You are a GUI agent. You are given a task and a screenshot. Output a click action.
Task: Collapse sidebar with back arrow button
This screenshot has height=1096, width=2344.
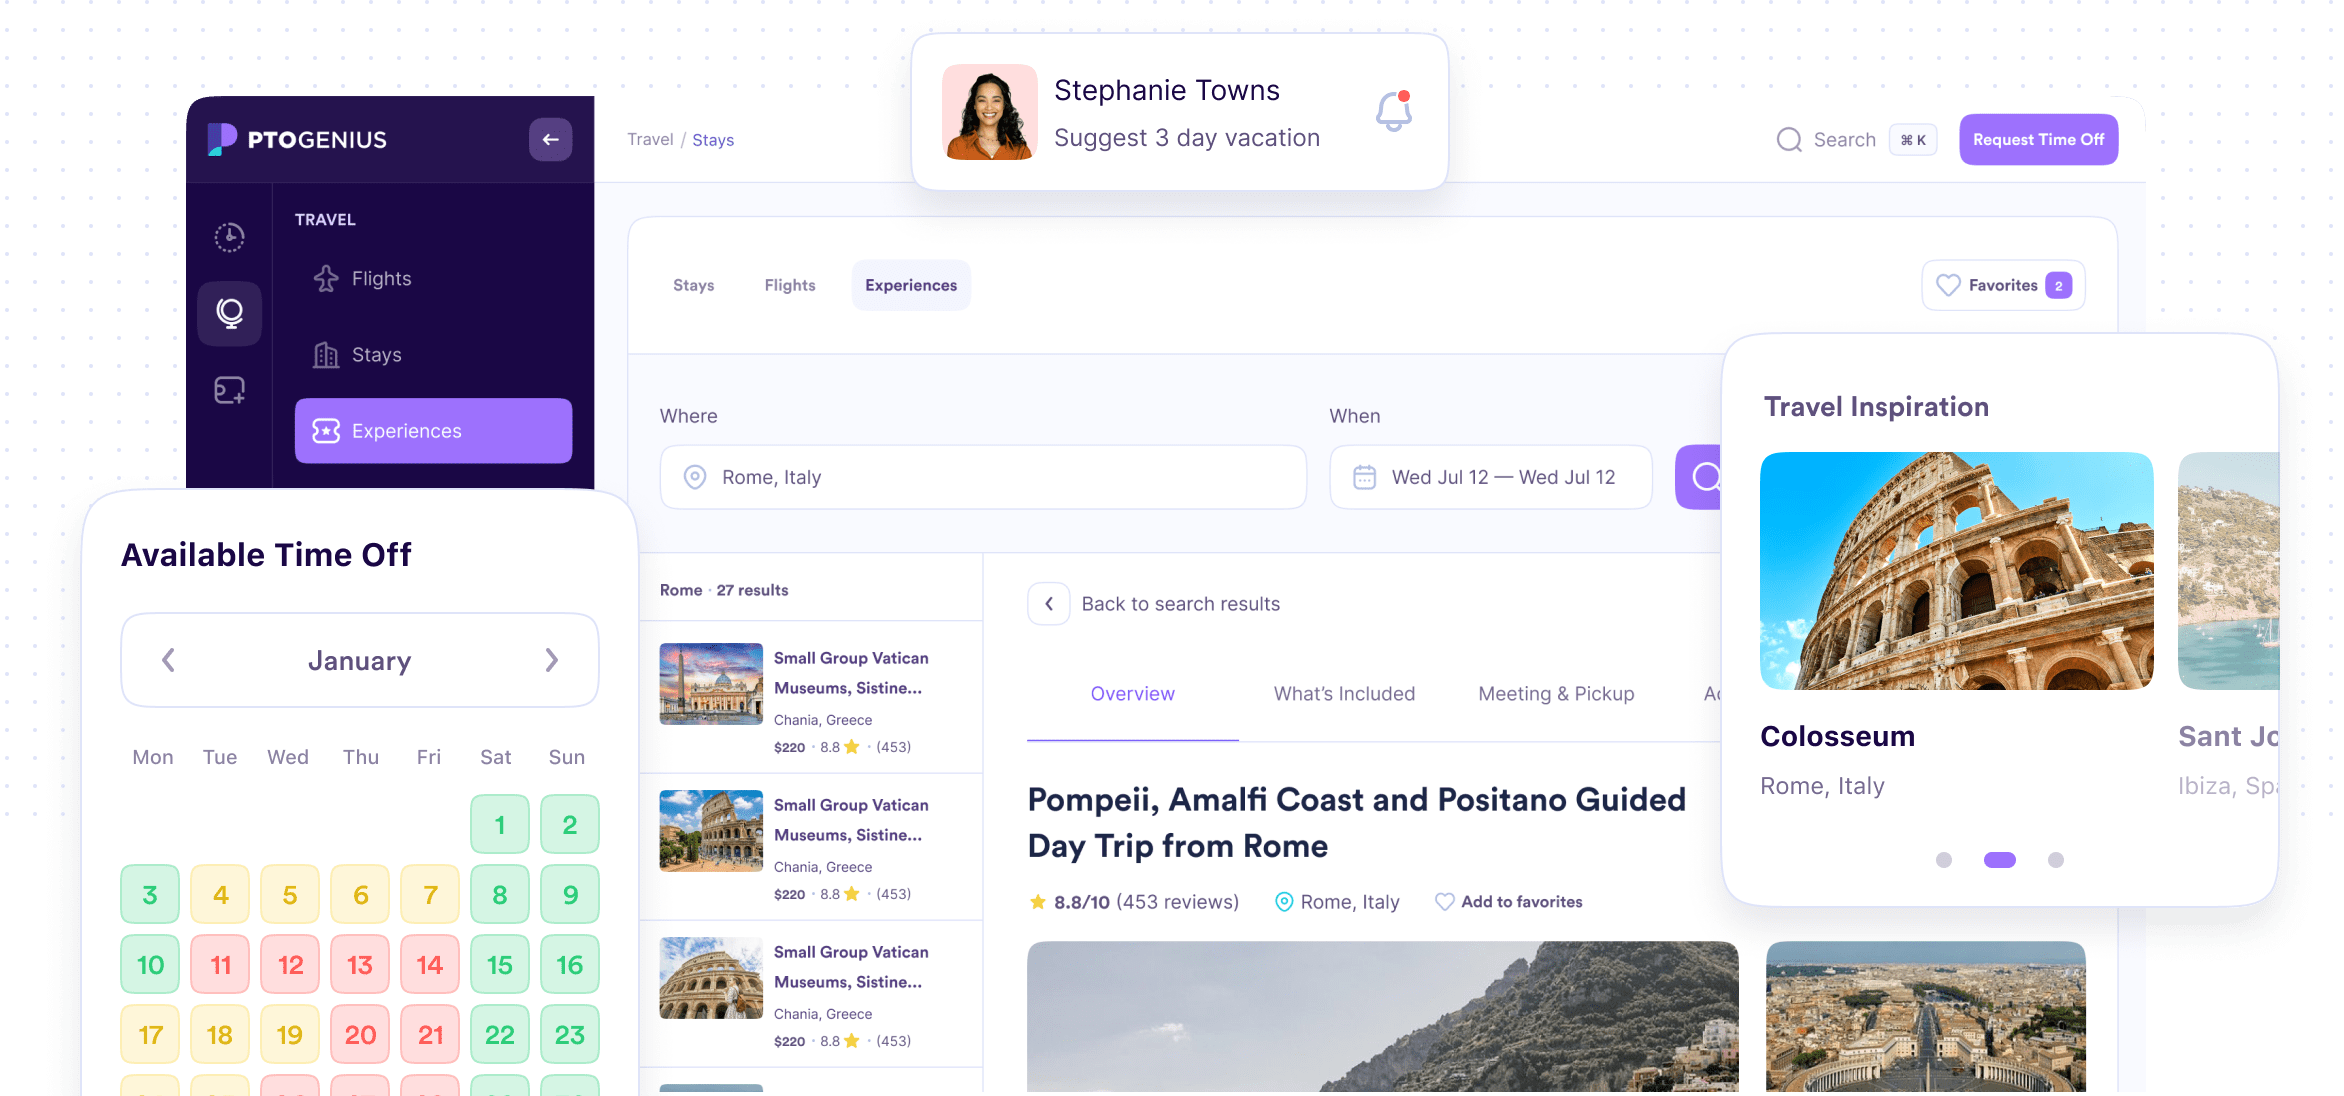click(550, 140)
